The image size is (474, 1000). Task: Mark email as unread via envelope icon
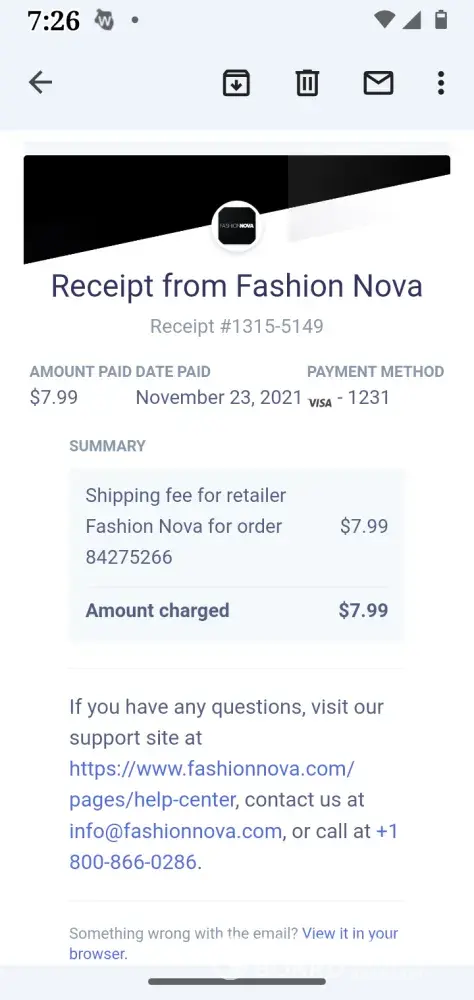click(x=378, y=83)
